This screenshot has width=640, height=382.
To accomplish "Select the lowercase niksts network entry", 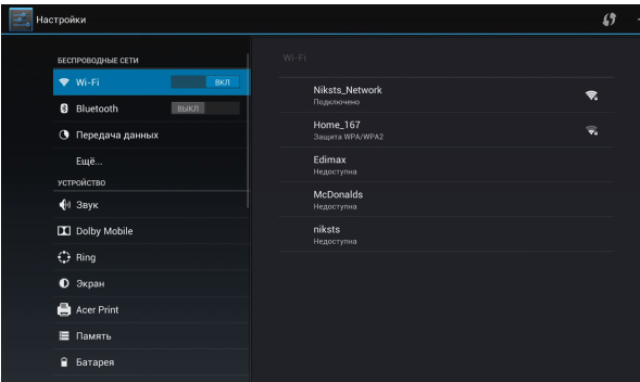I will pyautogui.click(x=447, y=234).
